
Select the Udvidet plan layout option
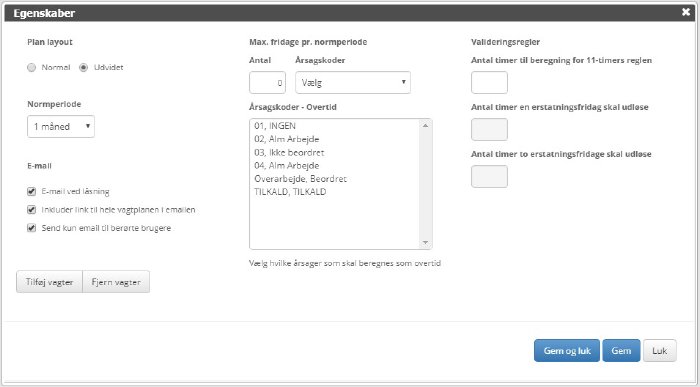pyautogui.click(x=83, y=67)
